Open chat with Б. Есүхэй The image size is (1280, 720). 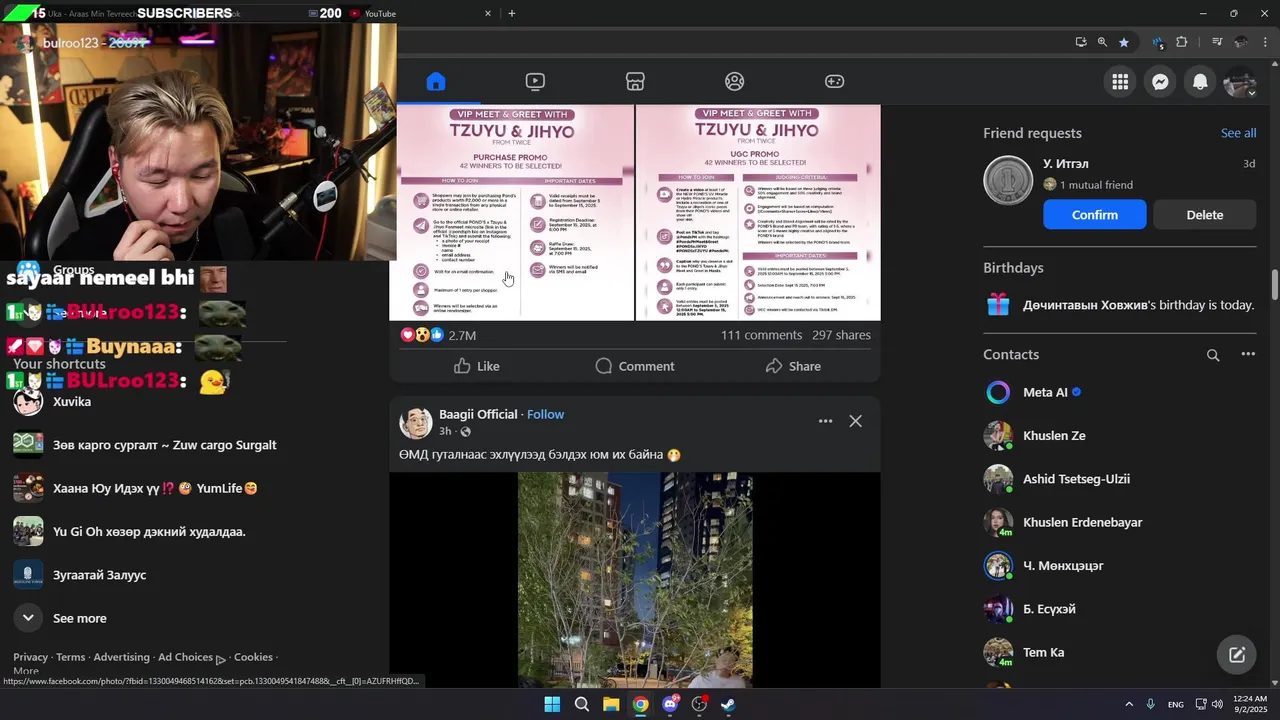pyautogui.click(x=1120, y=609)
